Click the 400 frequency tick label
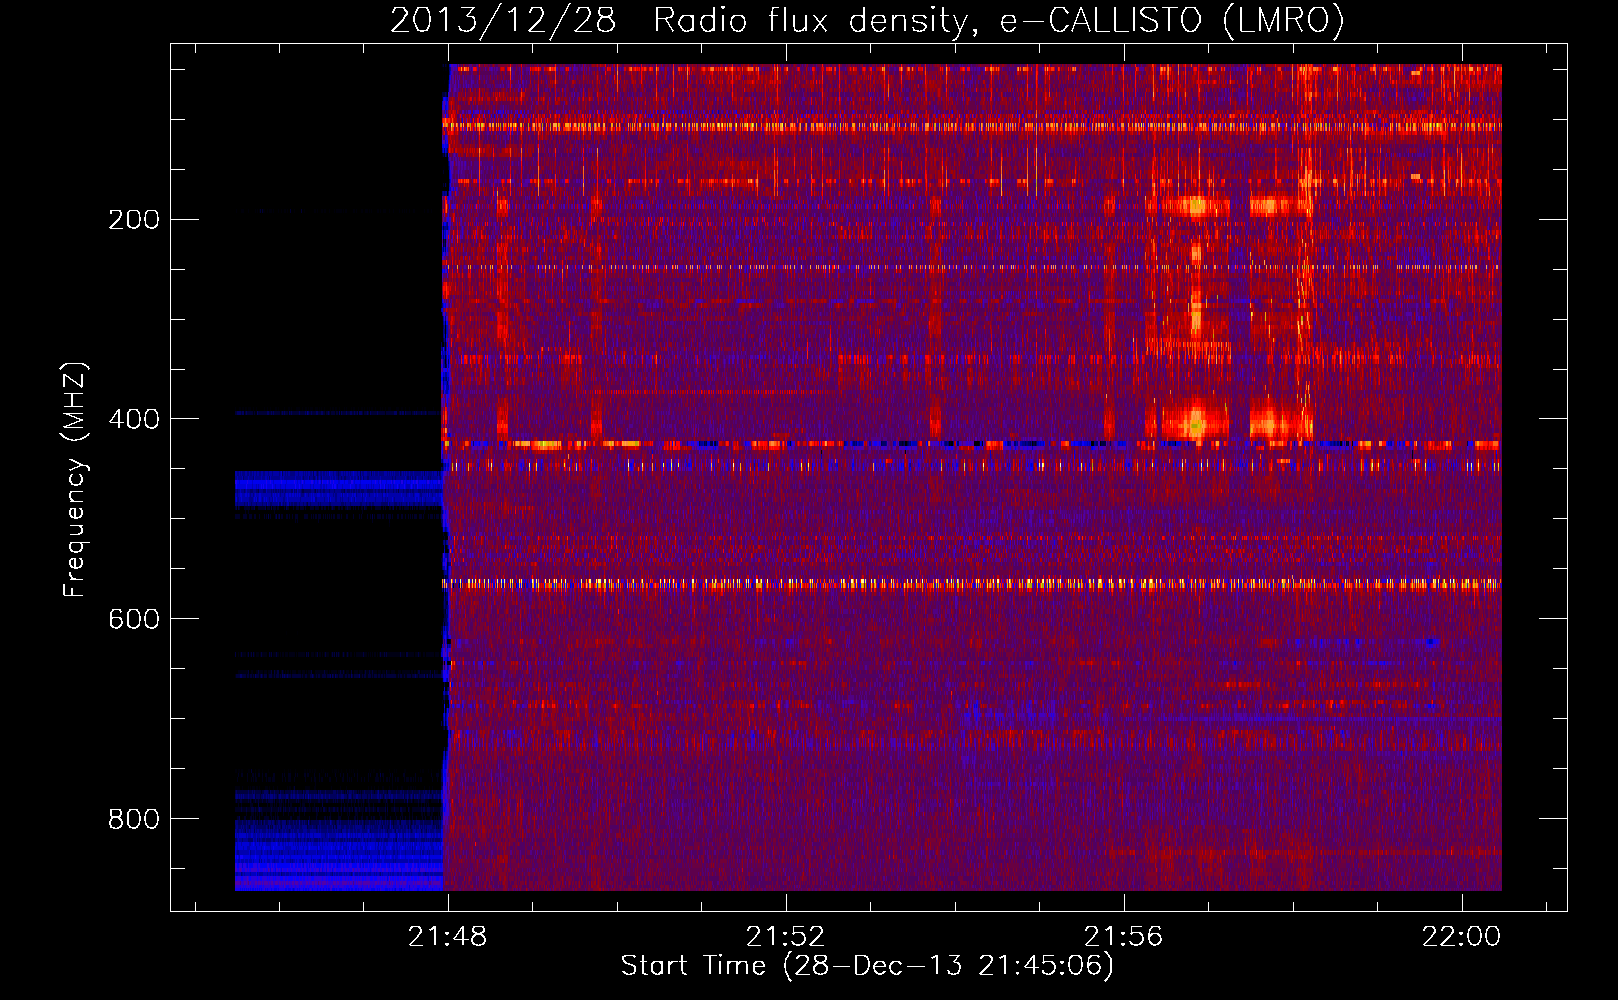The width and height of the screenshot is (1618, 1000). click(x=134, y=419)
